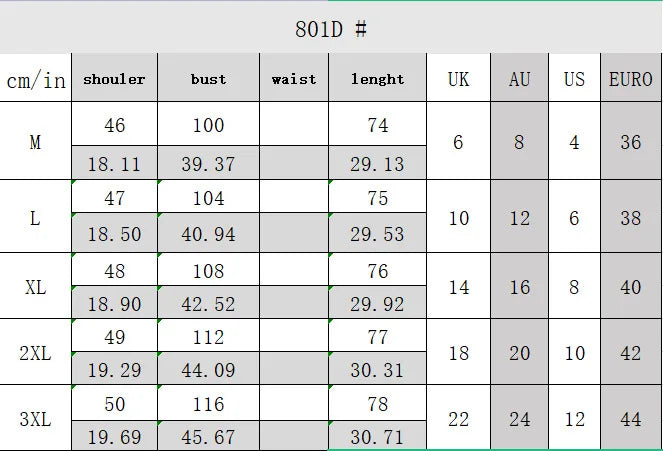
Task: Select the M size row label
Action: 35,142
